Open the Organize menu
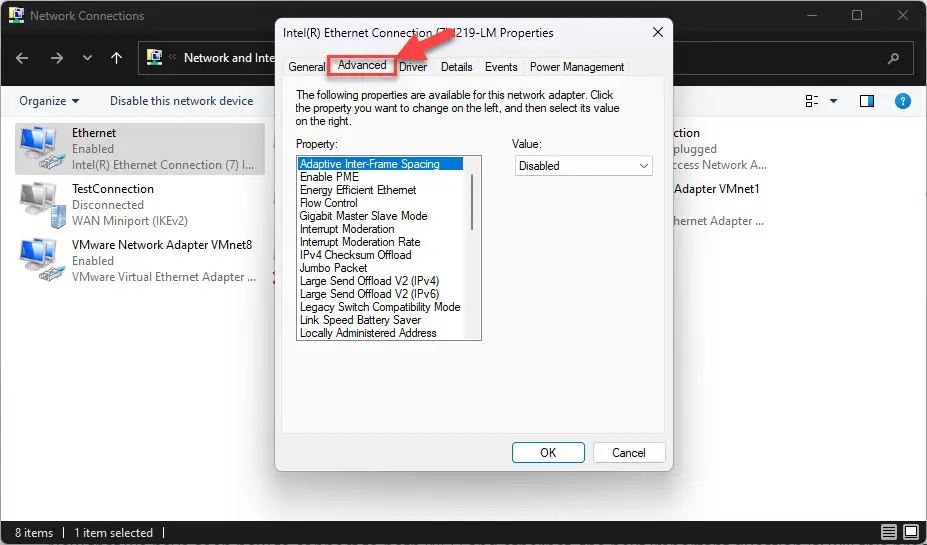 [x=49, y=101]
